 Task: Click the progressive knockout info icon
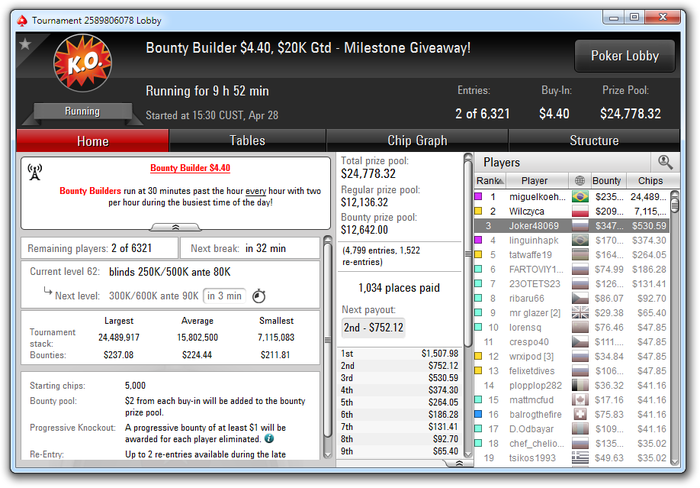(x=269, y=439)
